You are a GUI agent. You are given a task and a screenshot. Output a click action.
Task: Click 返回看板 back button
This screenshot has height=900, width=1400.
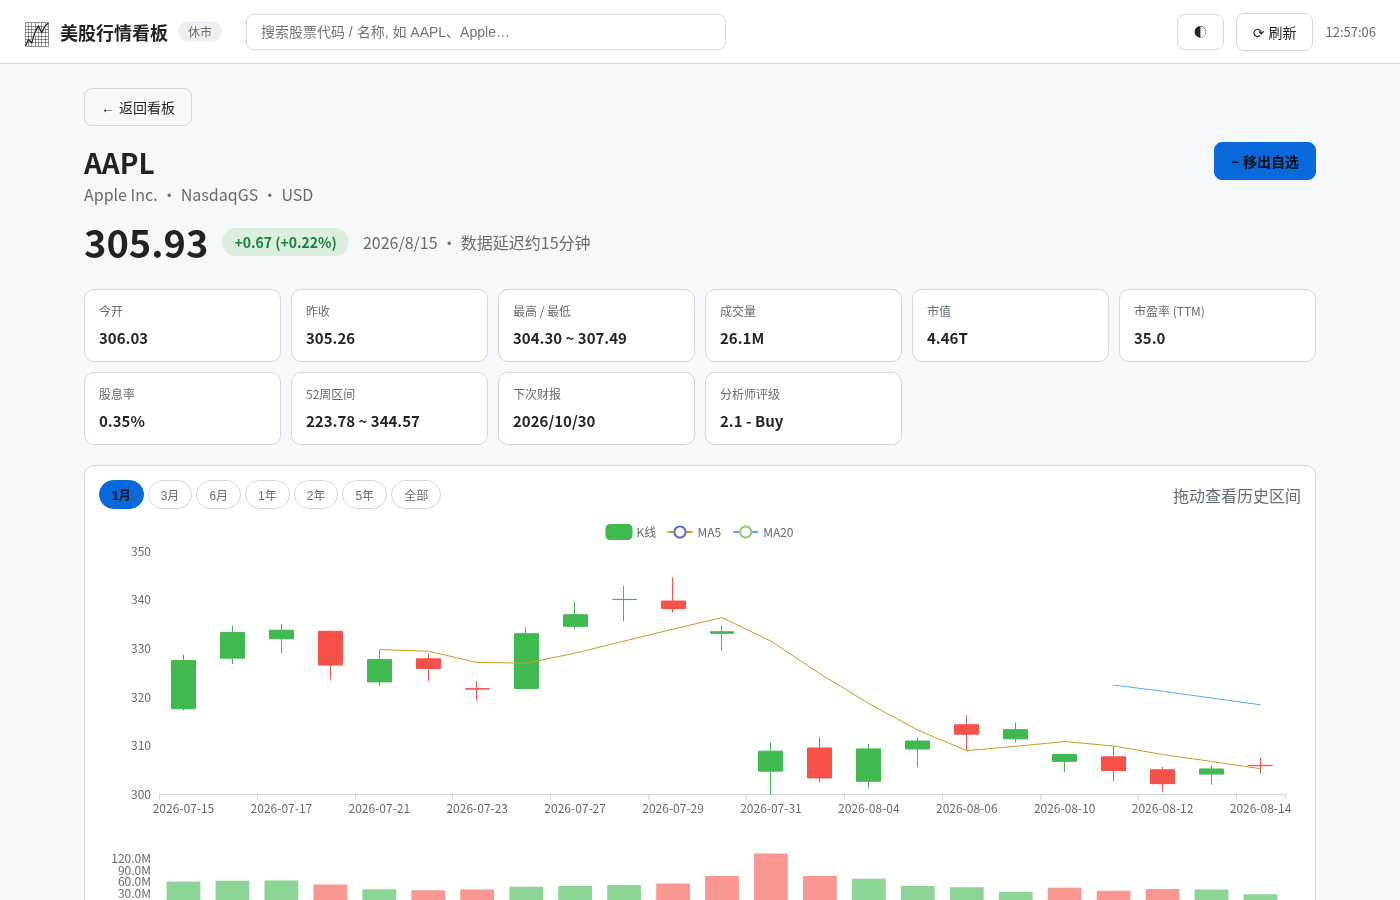[138, 107]
